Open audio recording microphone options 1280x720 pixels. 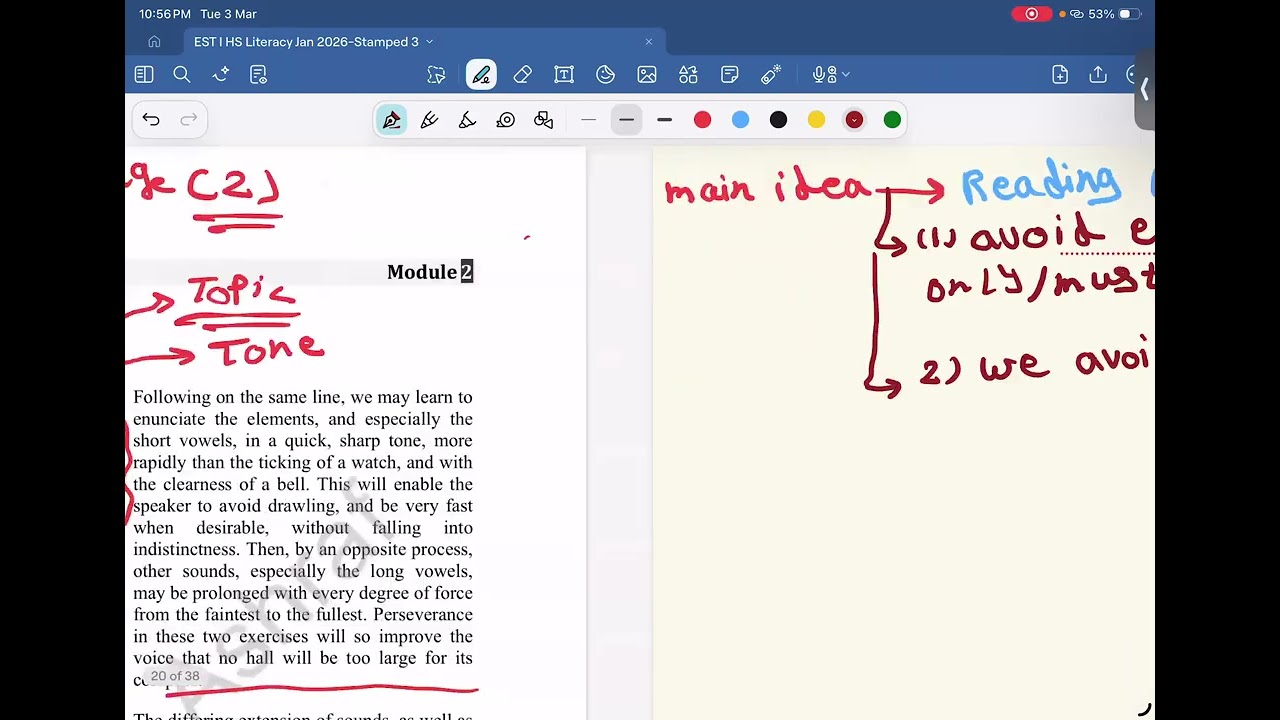[831, 75]
